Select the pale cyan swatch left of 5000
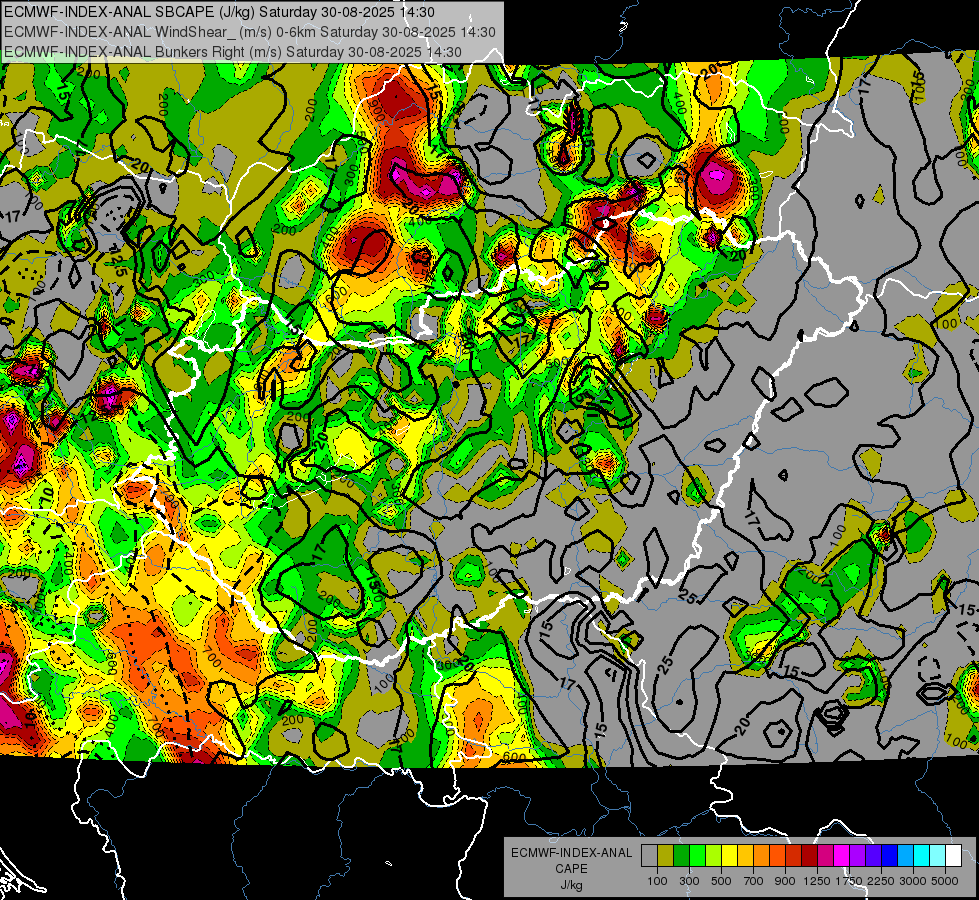This screenshot has width=979, height=900. pyautogui.click(x=938, y=856)
